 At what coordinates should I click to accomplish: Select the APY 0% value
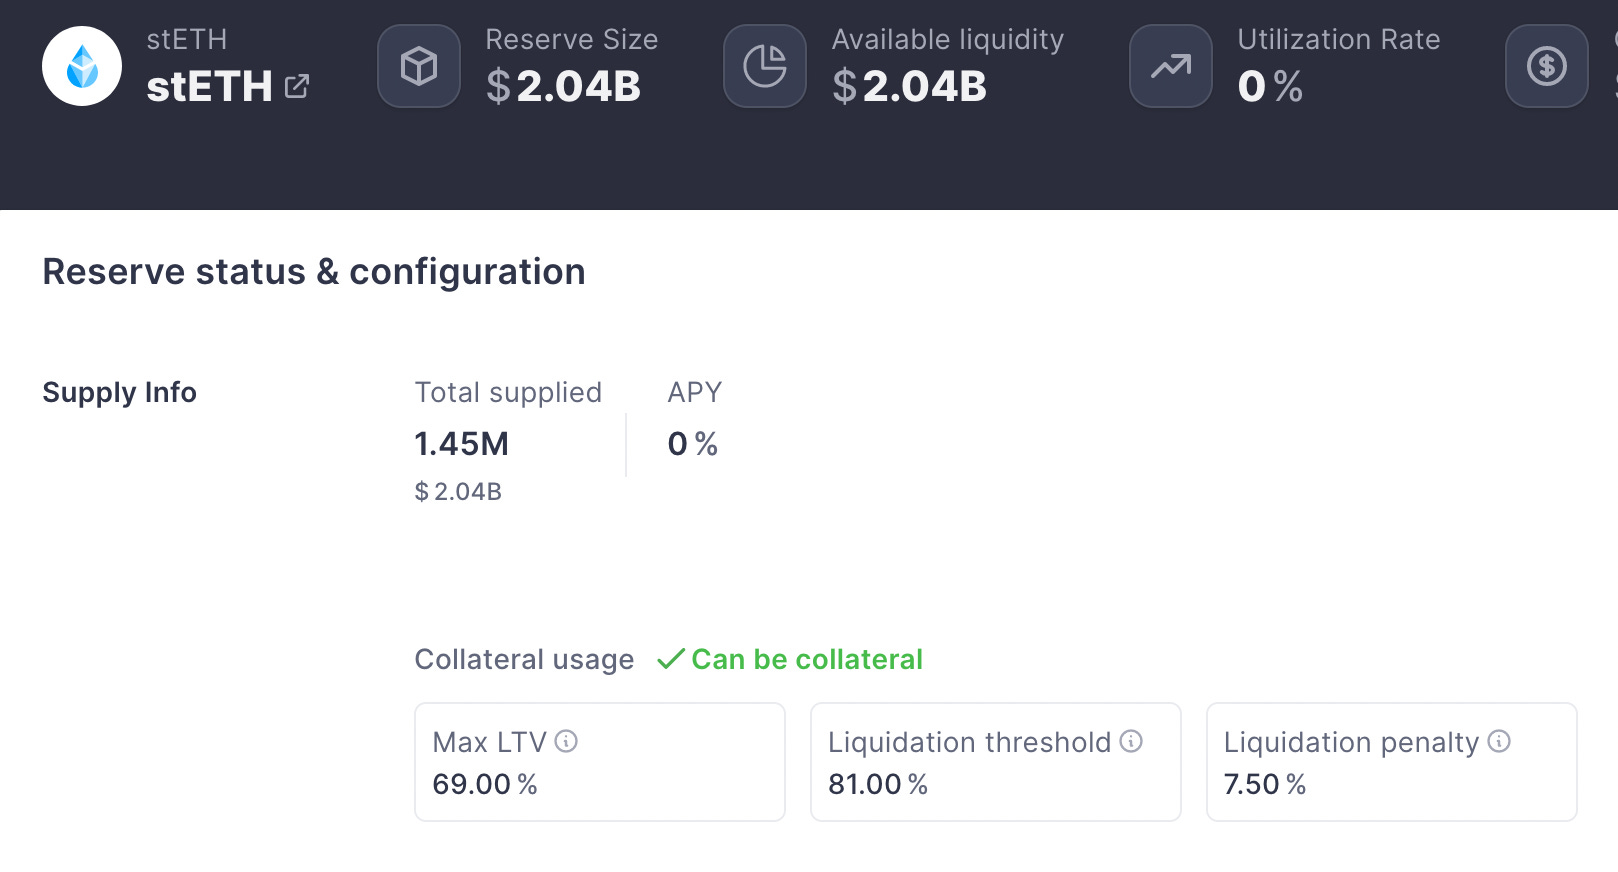pos(693,443)
